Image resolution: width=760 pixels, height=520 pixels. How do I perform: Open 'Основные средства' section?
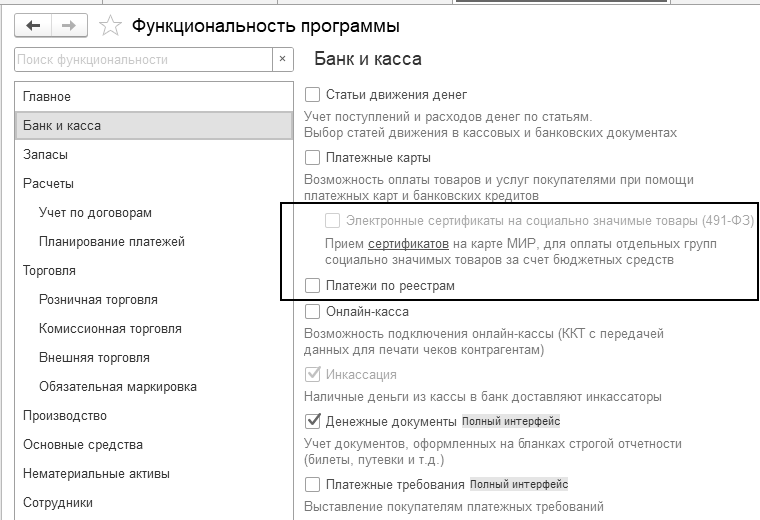click(154, 445)
